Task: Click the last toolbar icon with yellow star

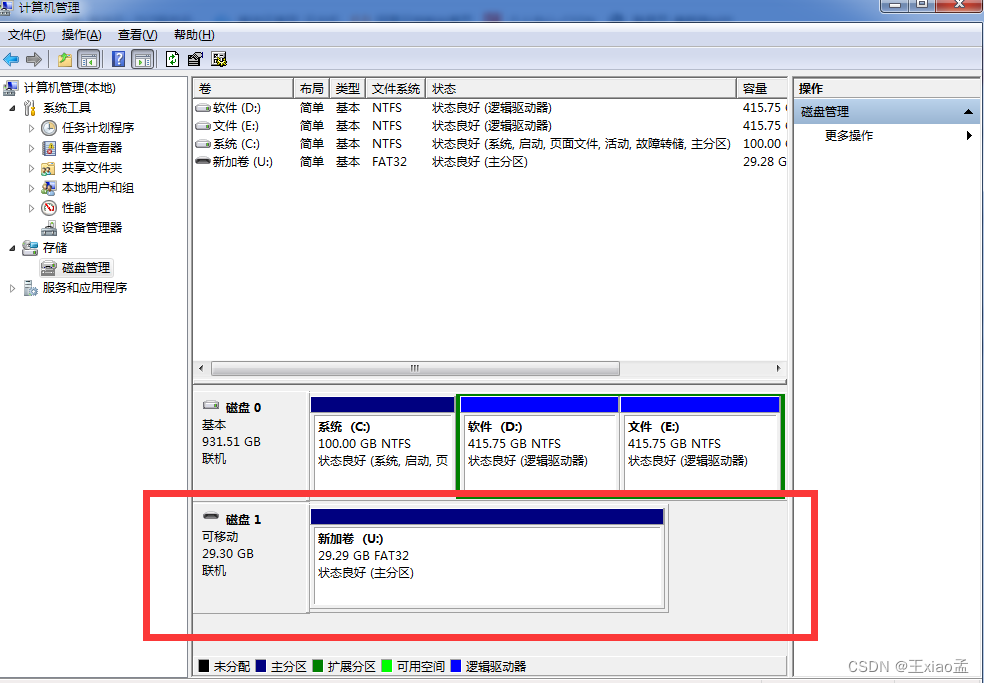Action: coord(219,60)
